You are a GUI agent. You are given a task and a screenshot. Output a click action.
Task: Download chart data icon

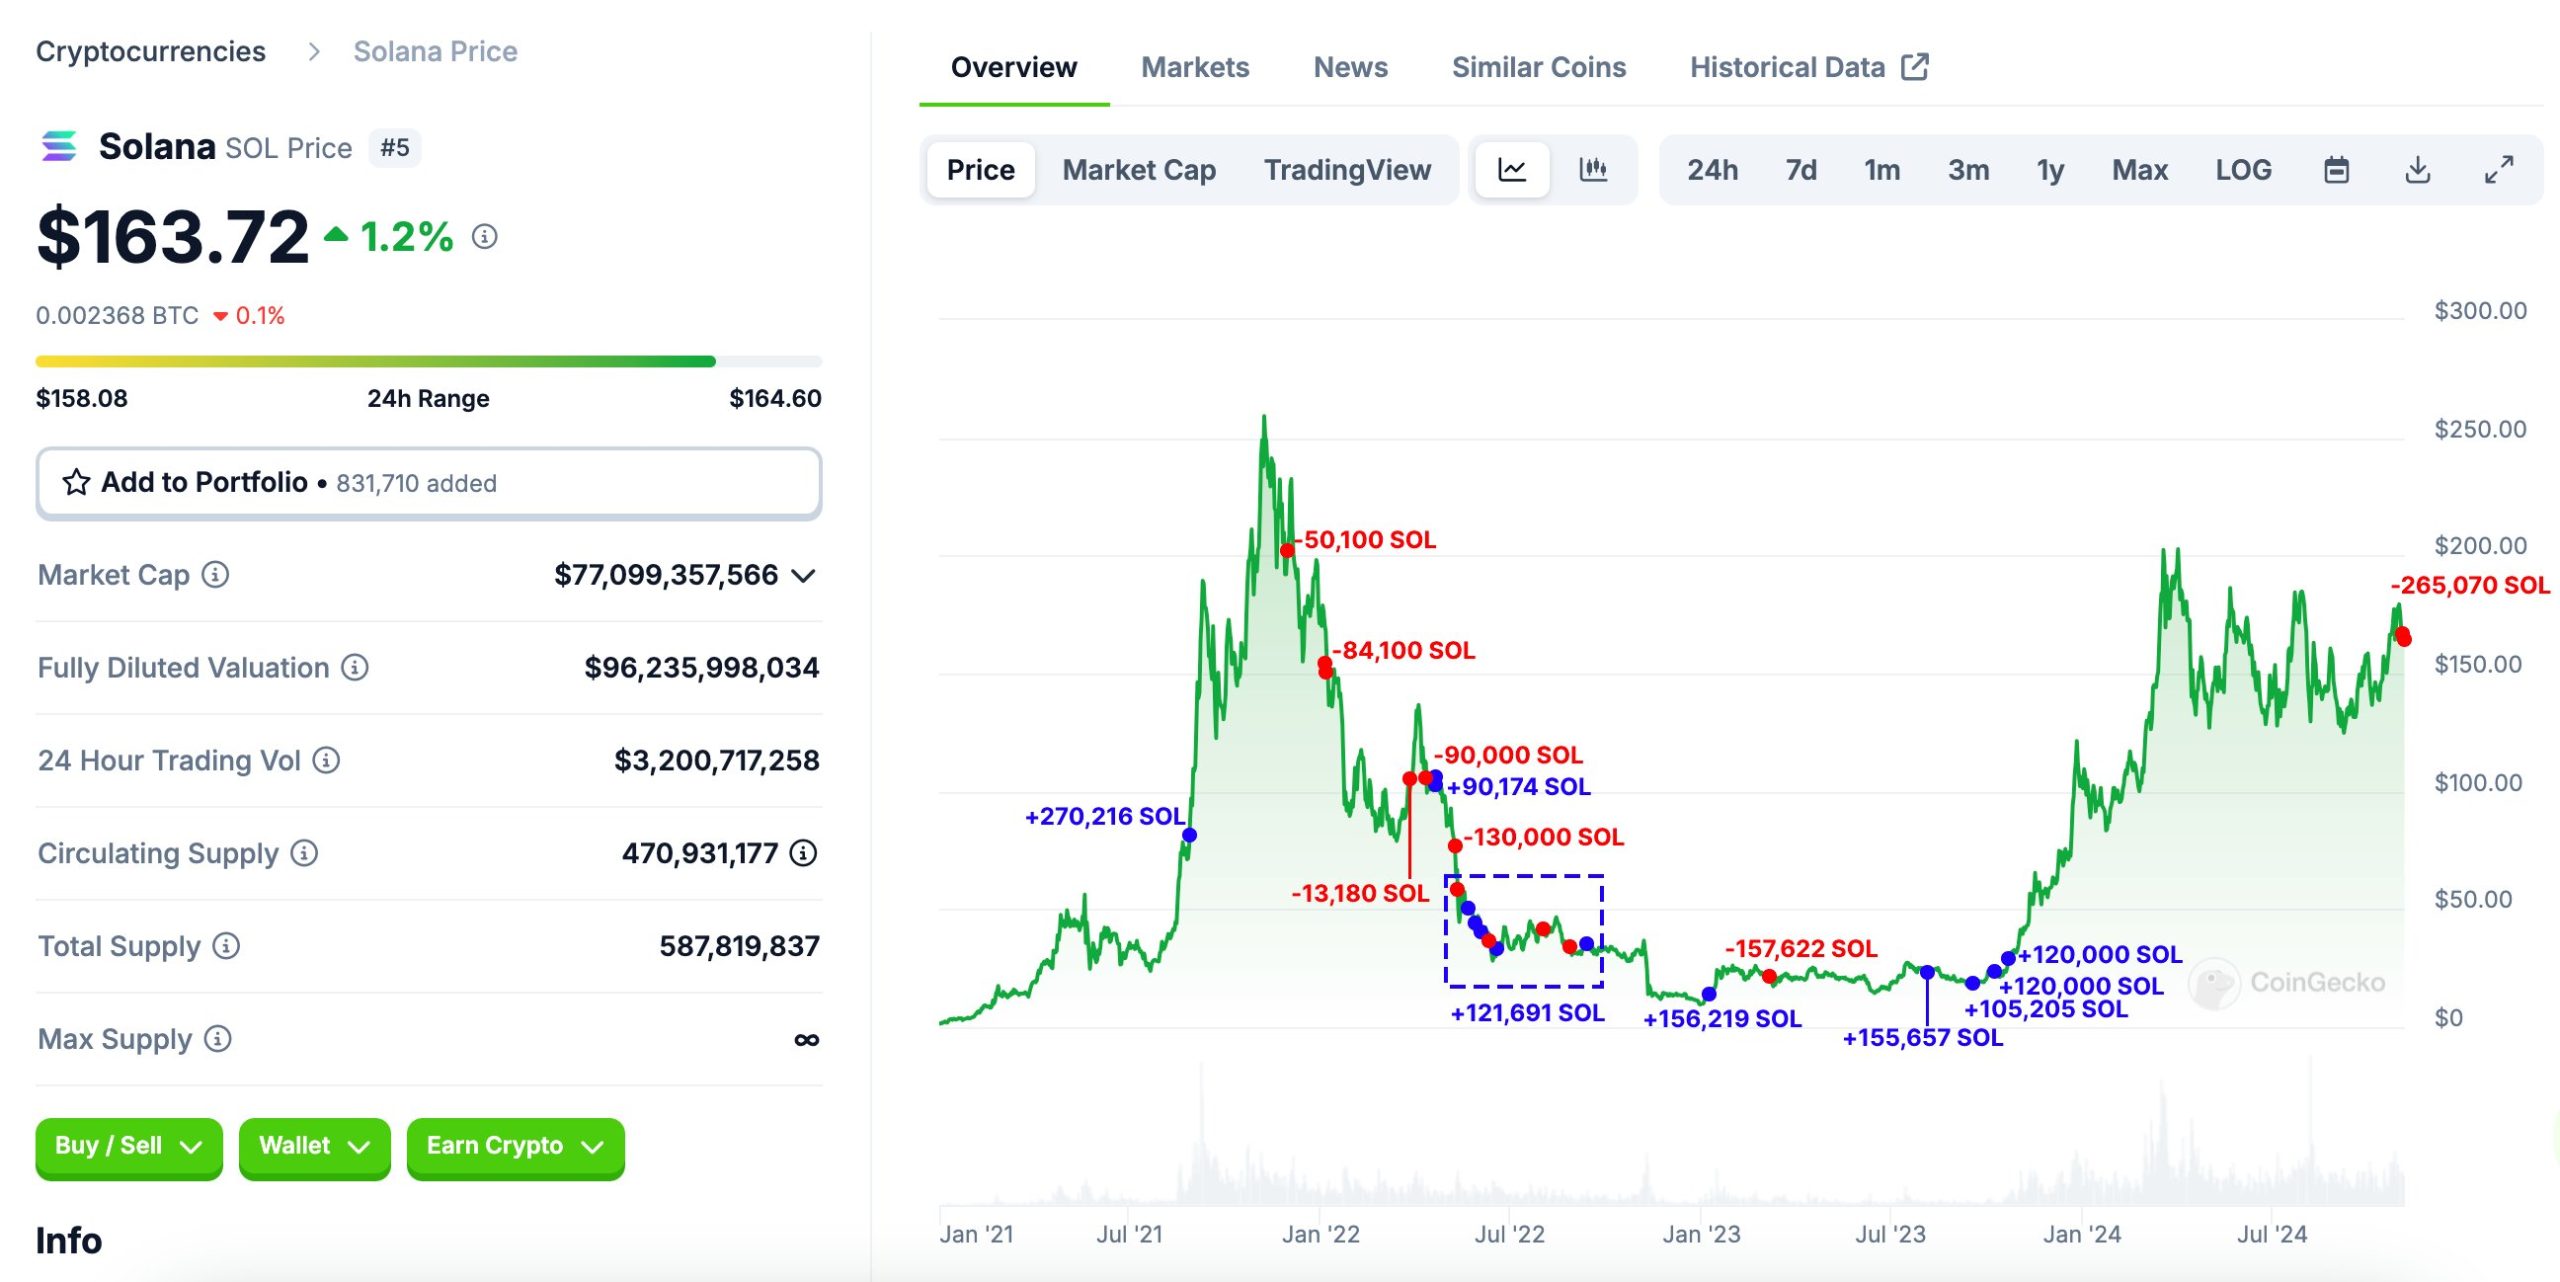[x=2417, y=170]
